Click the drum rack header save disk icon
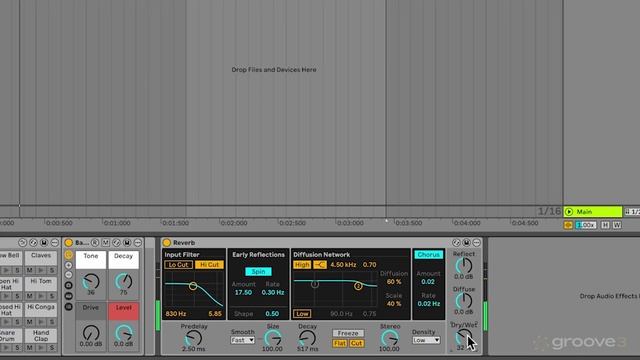Screen dimensions: 640x360 (44, 242)
